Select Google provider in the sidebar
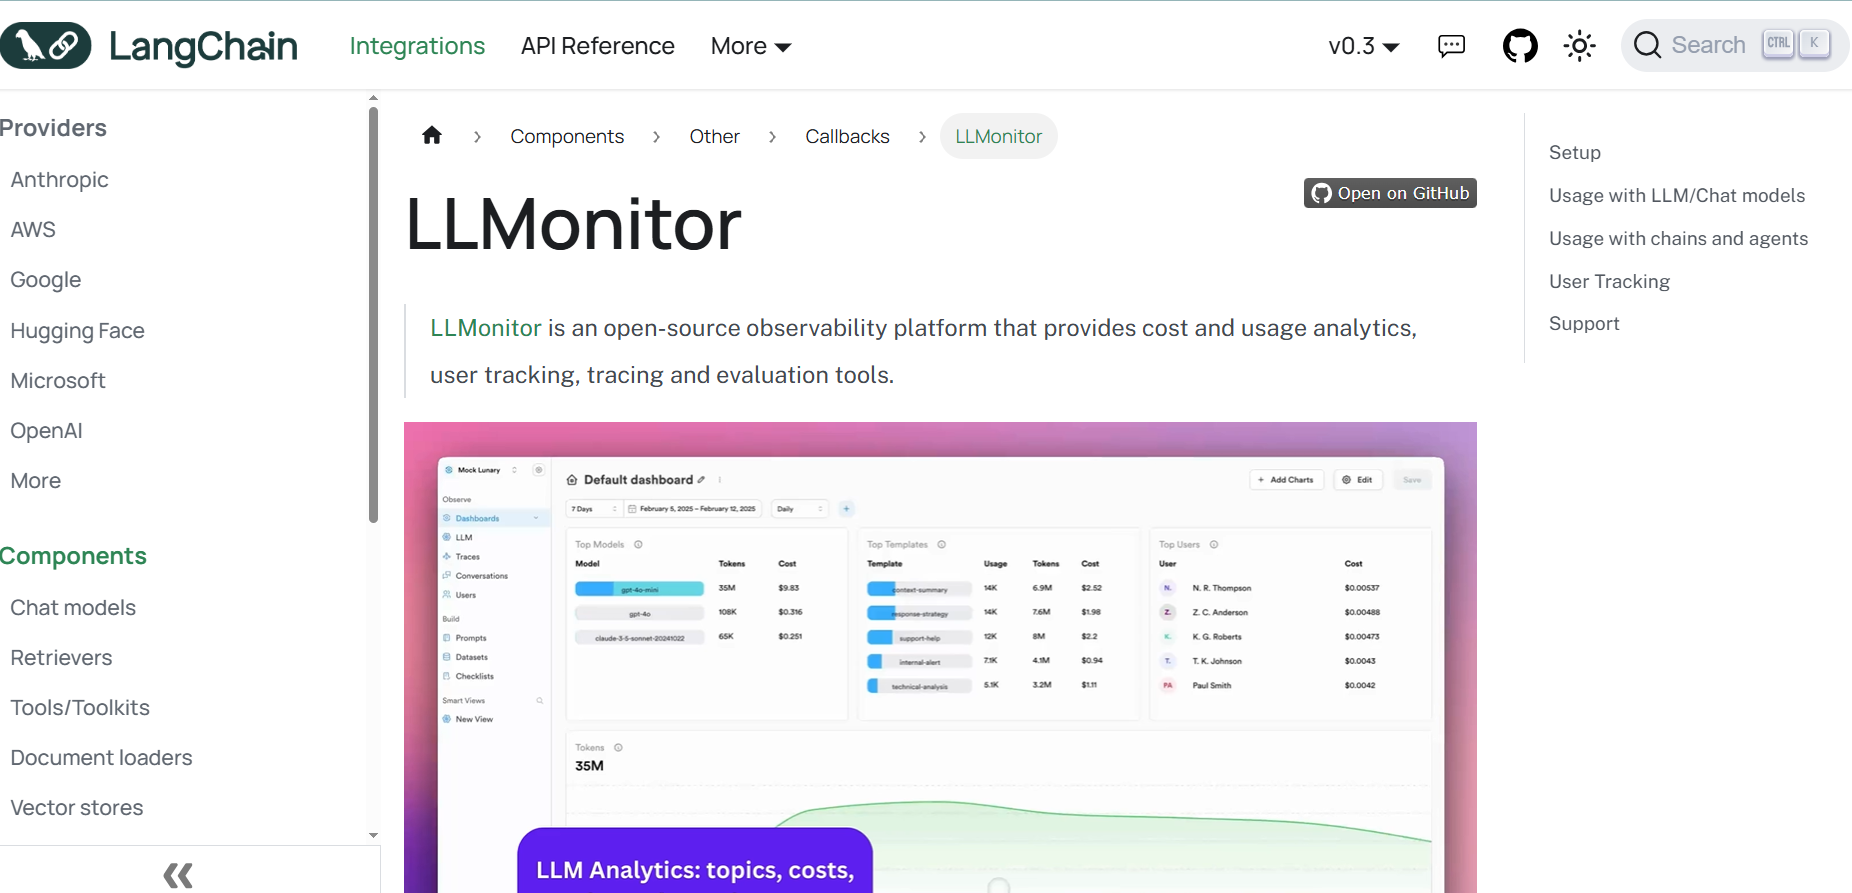 pos(45,280)
